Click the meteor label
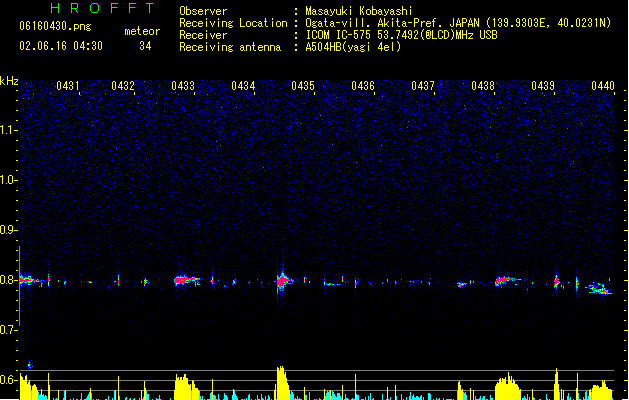 coord(142,31)
